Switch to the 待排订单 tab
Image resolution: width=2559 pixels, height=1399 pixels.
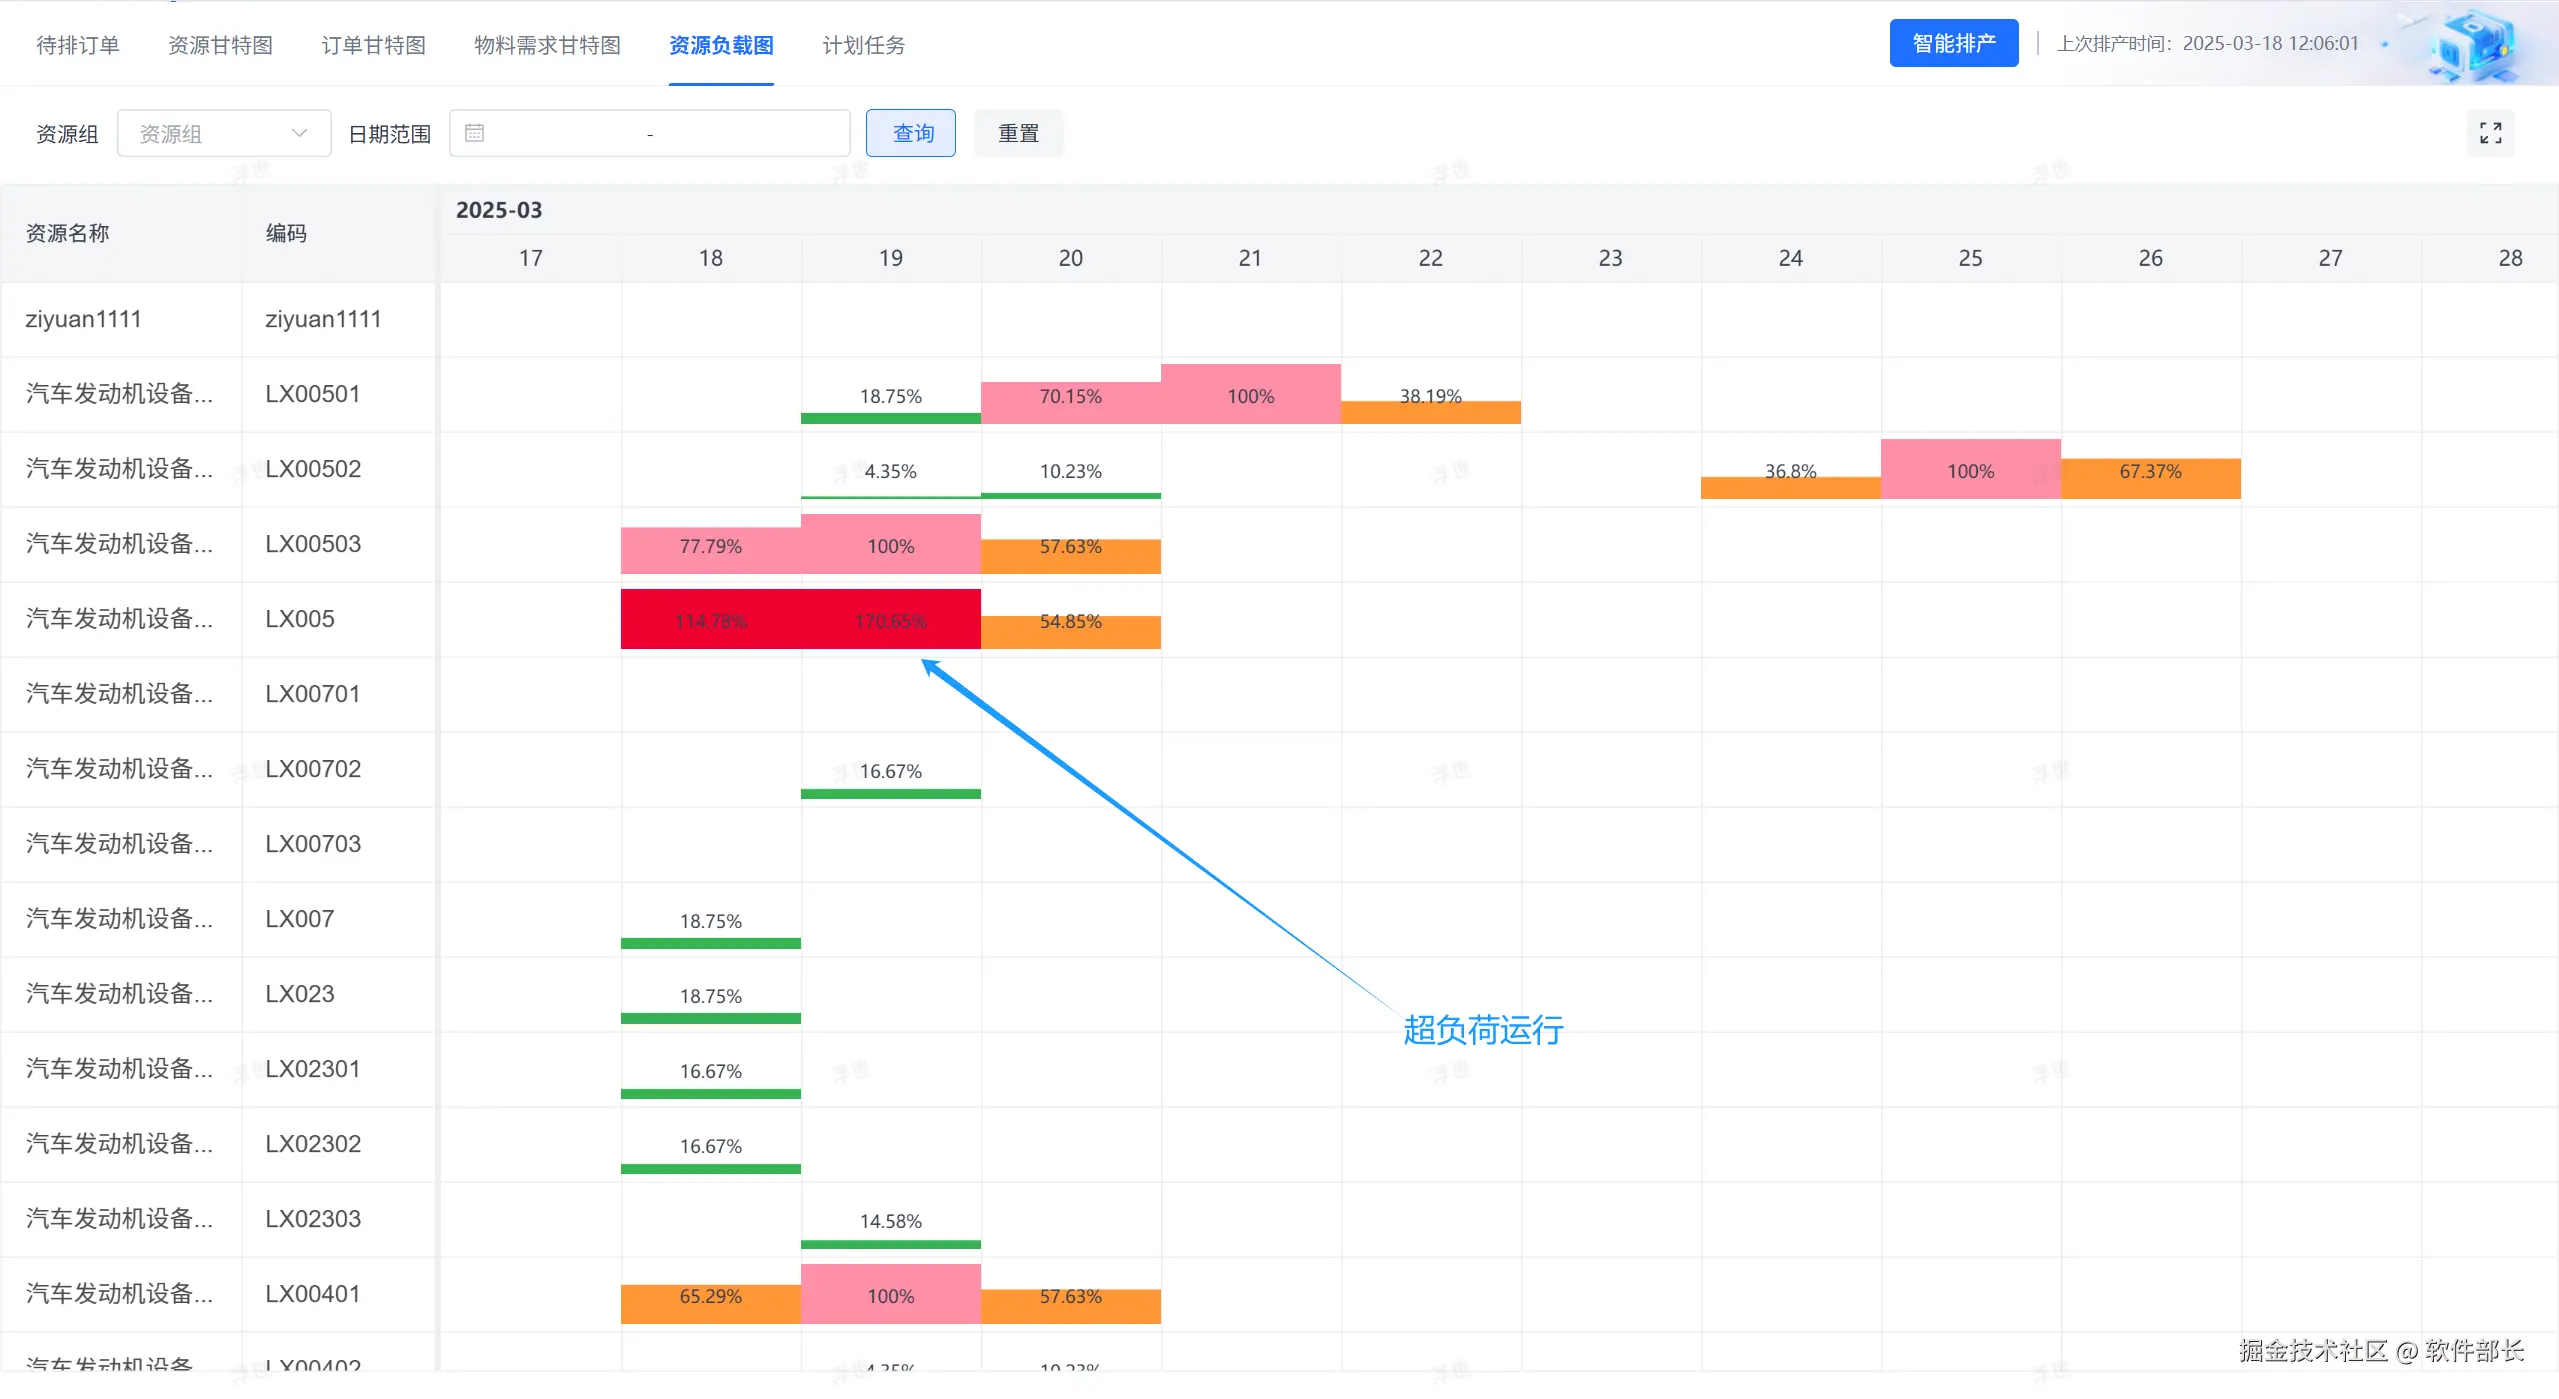(78, 45)
